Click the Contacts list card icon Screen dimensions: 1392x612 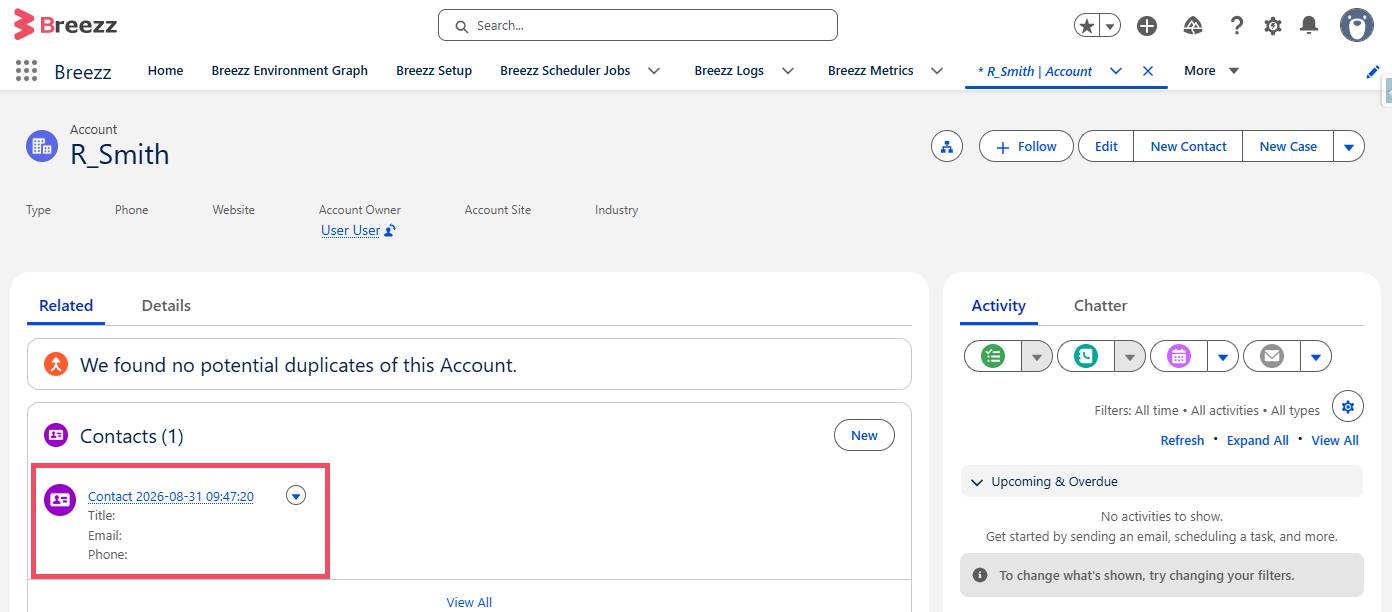(x=55, y=435)
